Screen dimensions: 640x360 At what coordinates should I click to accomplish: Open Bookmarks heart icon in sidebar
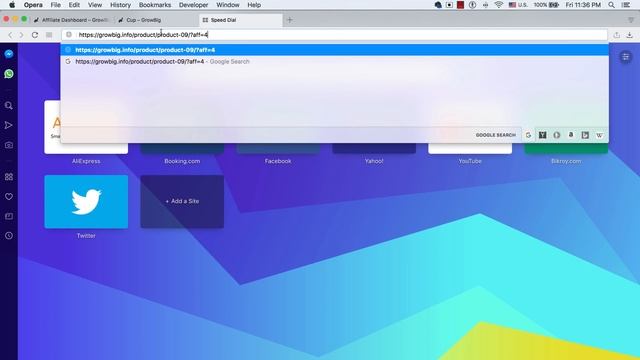tap(9, 196)
